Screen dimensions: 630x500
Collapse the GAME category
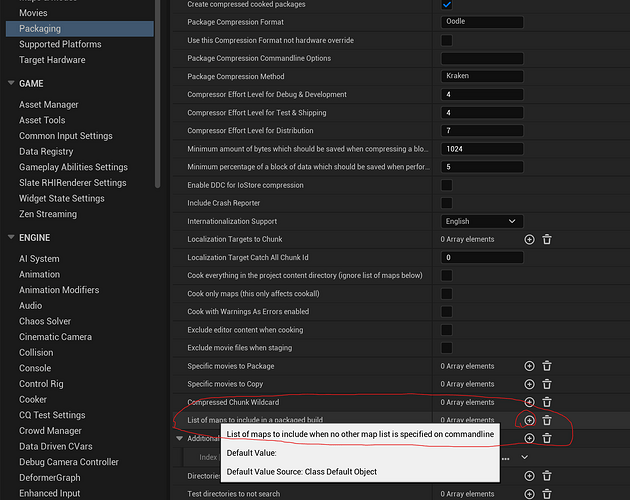coord(11,83)
